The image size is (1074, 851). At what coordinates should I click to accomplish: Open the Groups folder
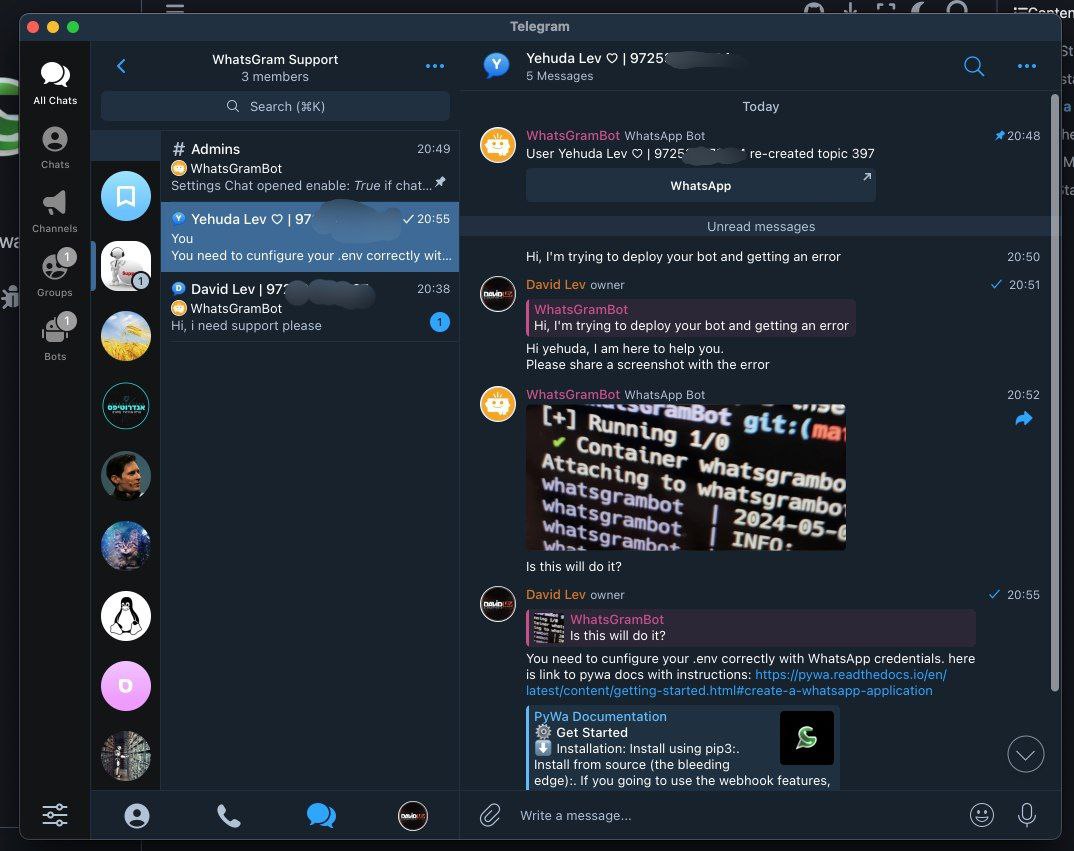(55, 274)
